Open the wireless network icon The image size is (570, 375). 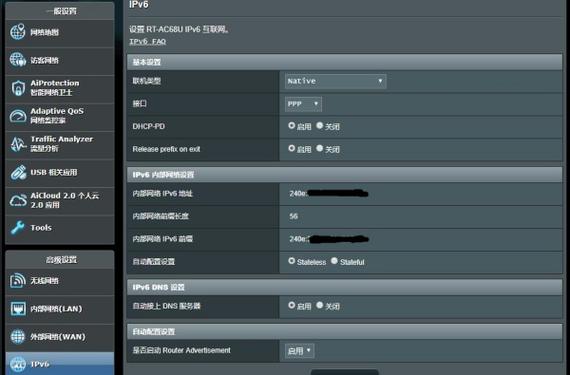17,281
